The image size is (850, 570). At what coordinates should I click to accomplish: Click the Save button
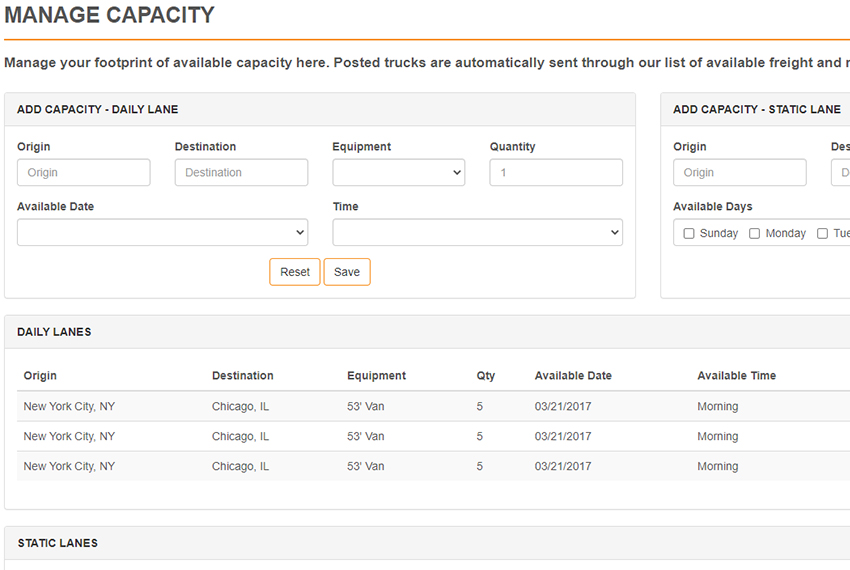[x=347, y=272]
